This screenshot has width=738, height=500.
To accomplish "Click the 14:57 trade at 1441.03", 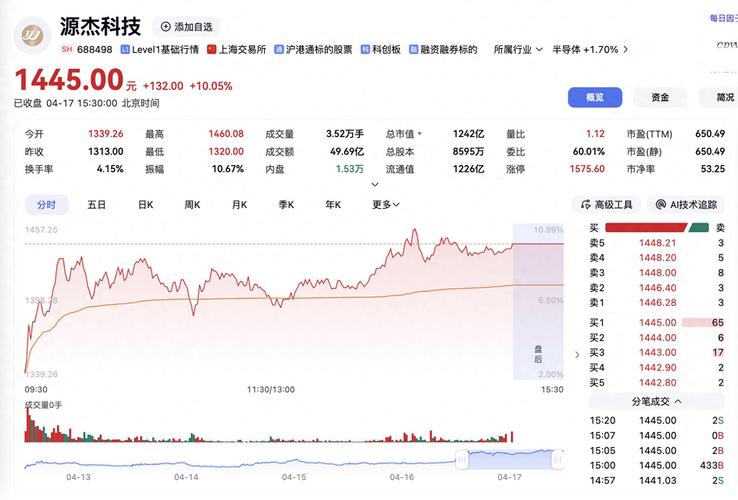I will point(657,480).
